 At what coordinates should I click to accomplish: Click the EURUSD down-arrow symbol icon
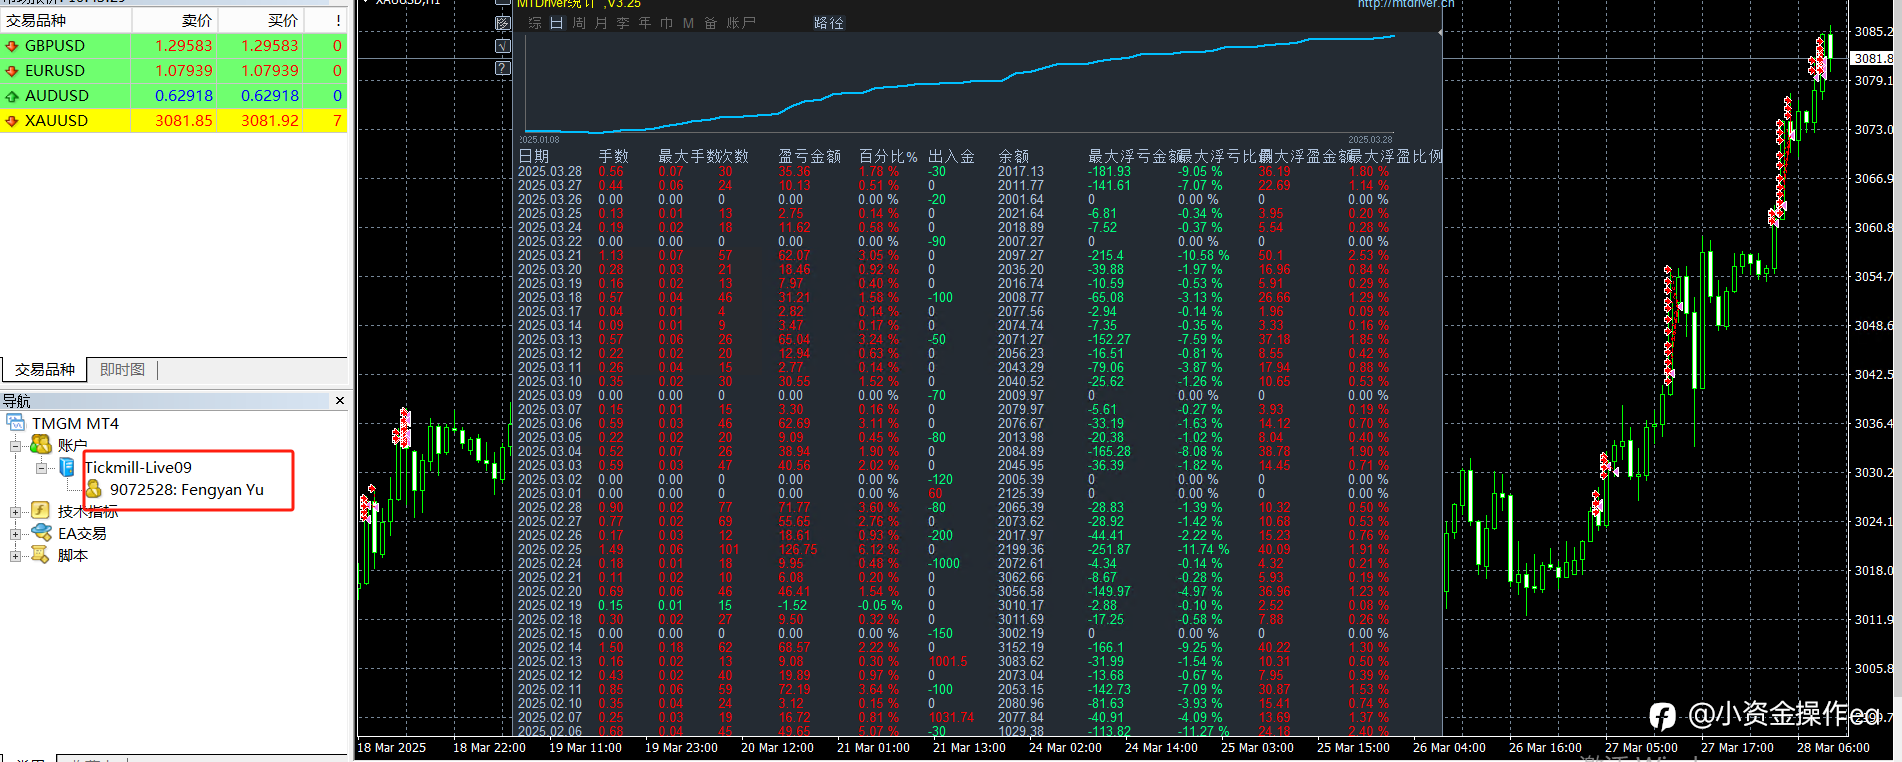12,71
